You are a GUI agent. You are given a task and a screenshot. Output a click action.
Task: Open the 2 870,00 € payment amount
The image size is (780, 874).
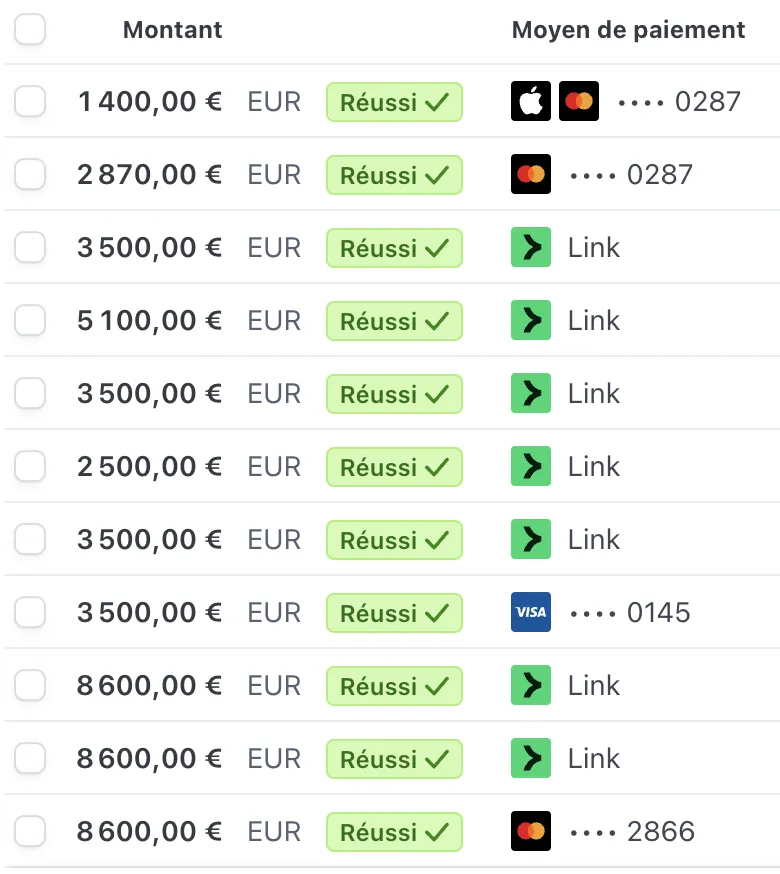(x=149, y=174)
